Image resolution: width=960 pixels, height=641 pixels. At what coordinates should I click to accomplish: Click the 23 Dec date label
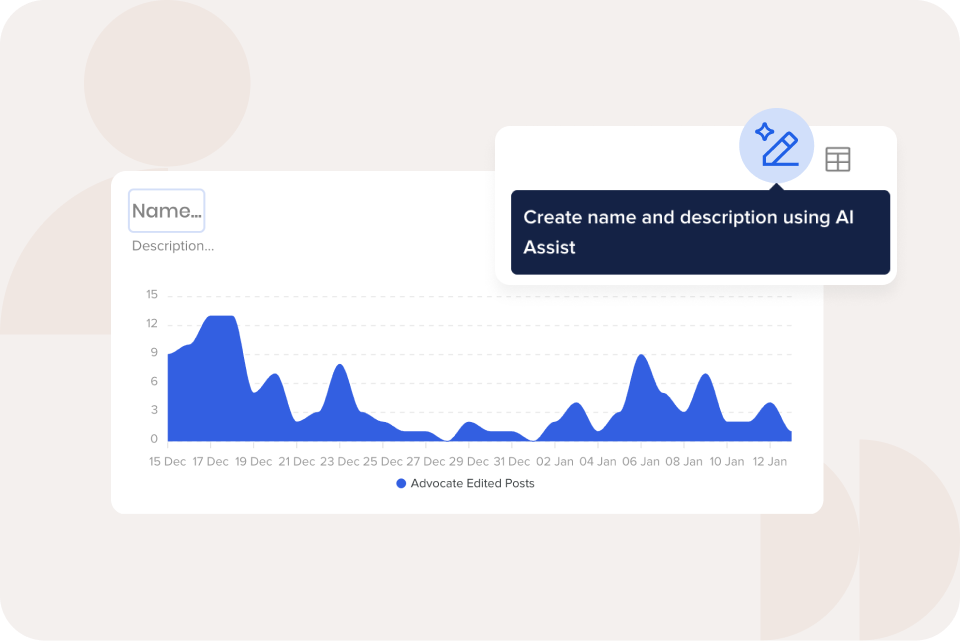point(341,461)
